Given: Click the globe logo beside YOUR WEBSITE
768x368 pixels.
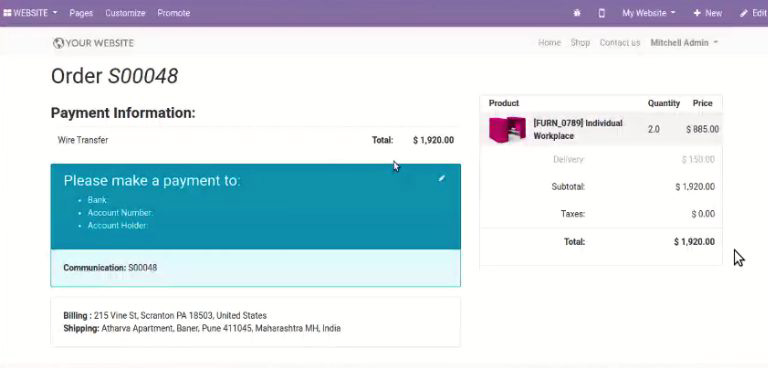Looking at the screenshot, I should pyautogui.click(x=58, y=43).
